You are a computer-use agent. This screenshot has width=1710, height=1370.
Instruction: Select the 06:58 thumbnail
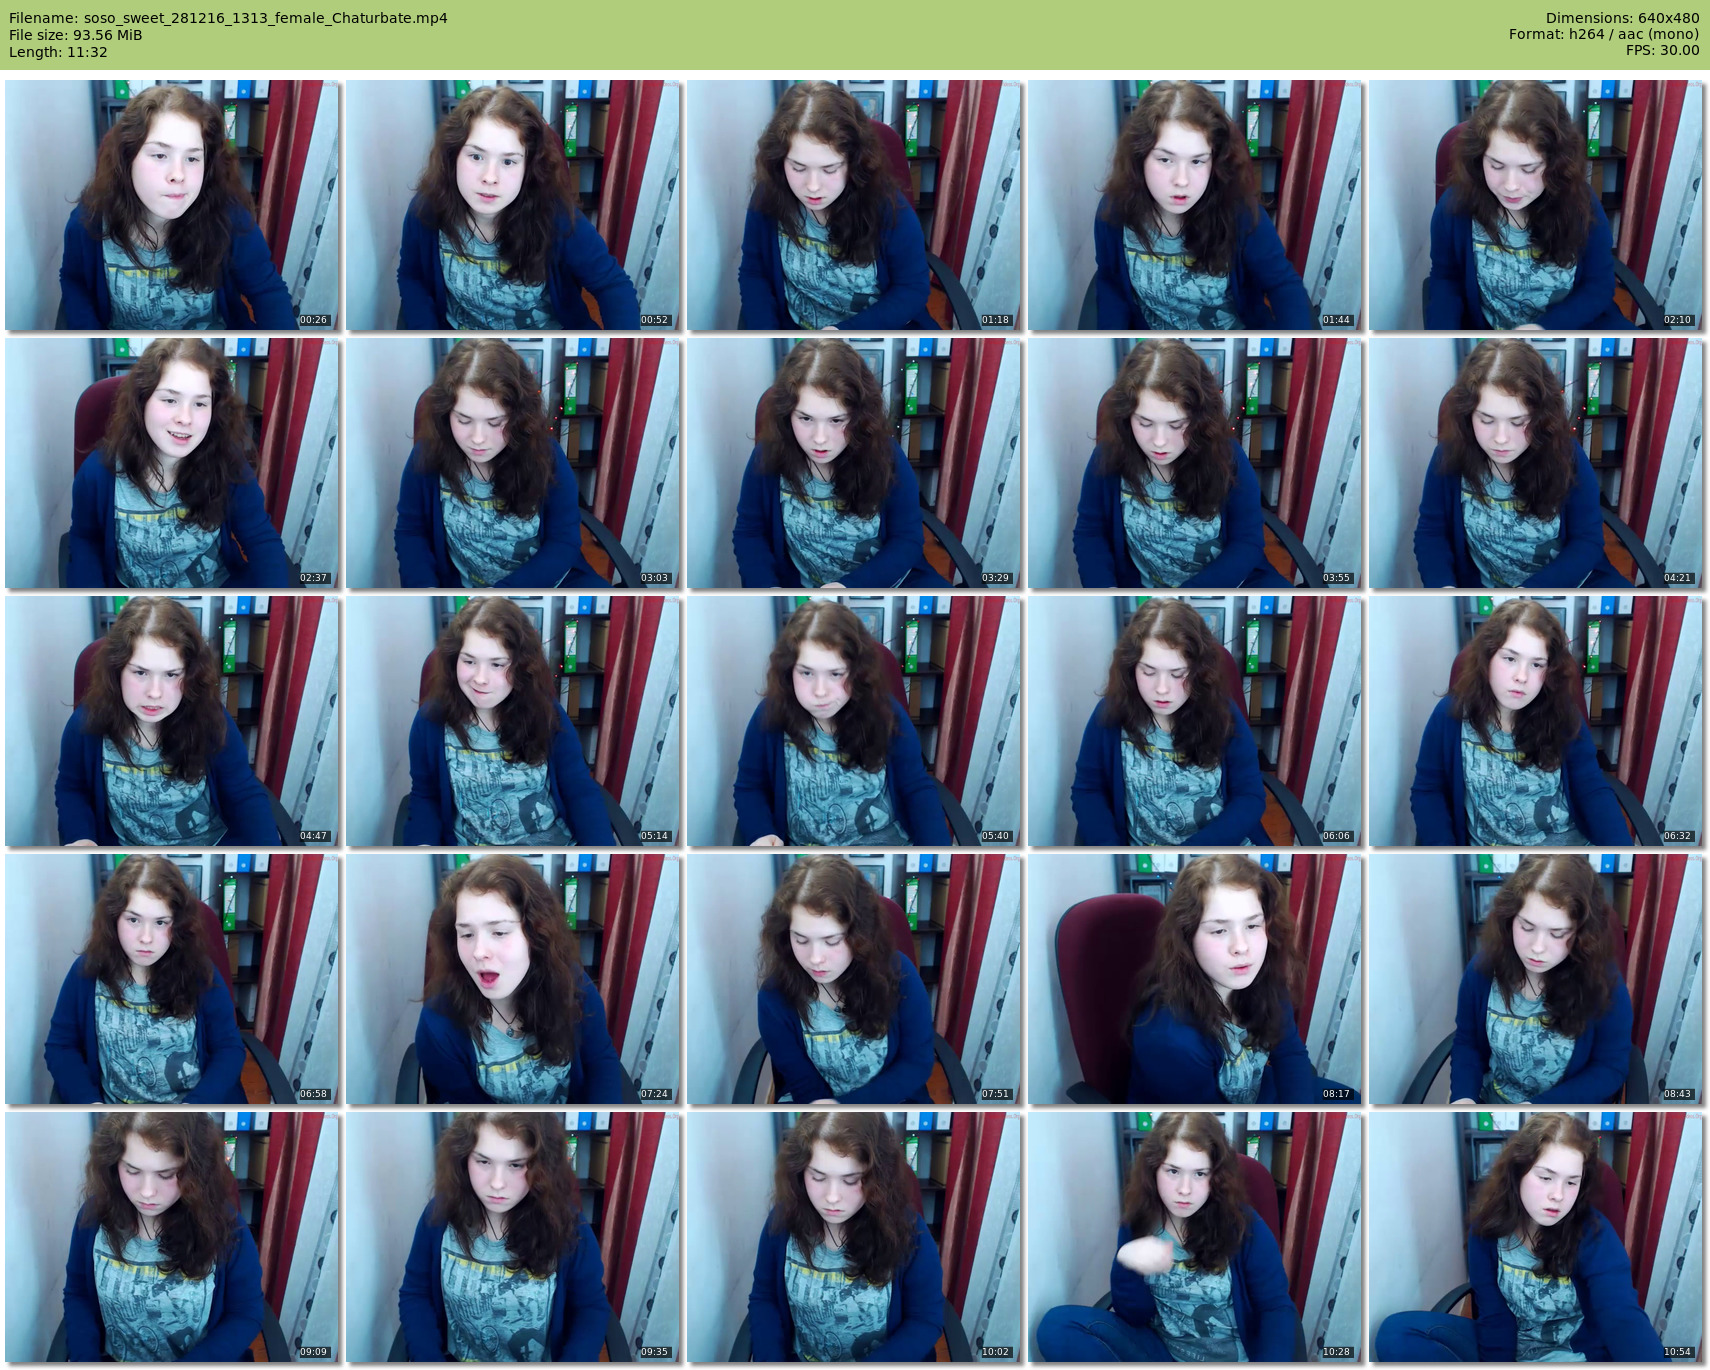172,979
